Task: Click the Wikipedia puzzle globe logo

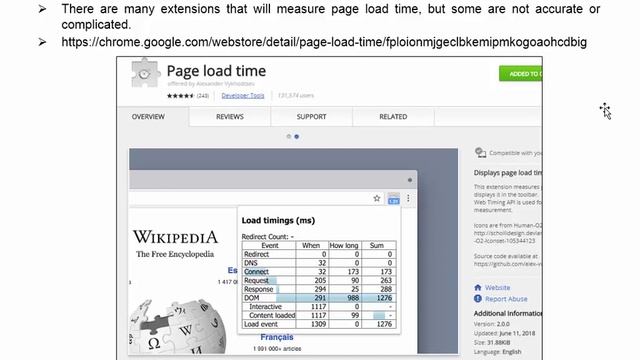Action: coord(178,327)
